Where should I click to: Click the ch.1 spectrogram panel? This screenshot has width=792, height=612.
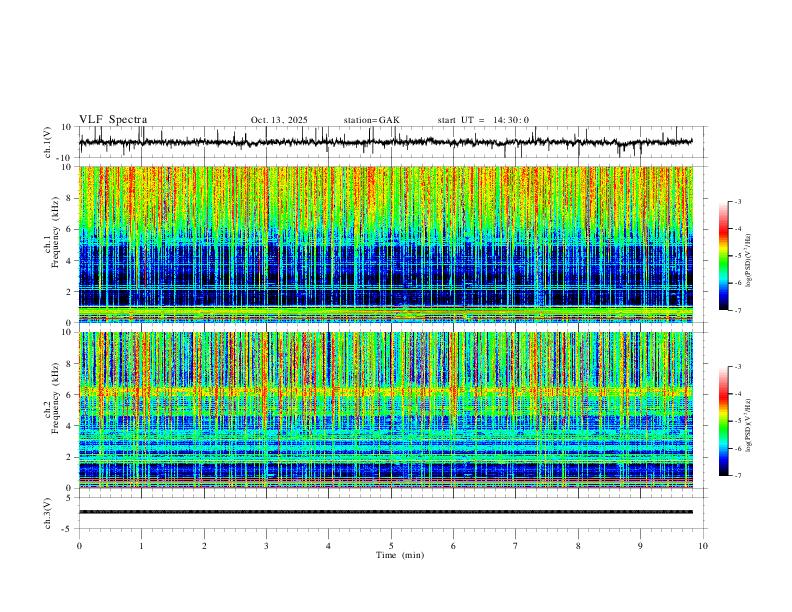tap(385, 244)
